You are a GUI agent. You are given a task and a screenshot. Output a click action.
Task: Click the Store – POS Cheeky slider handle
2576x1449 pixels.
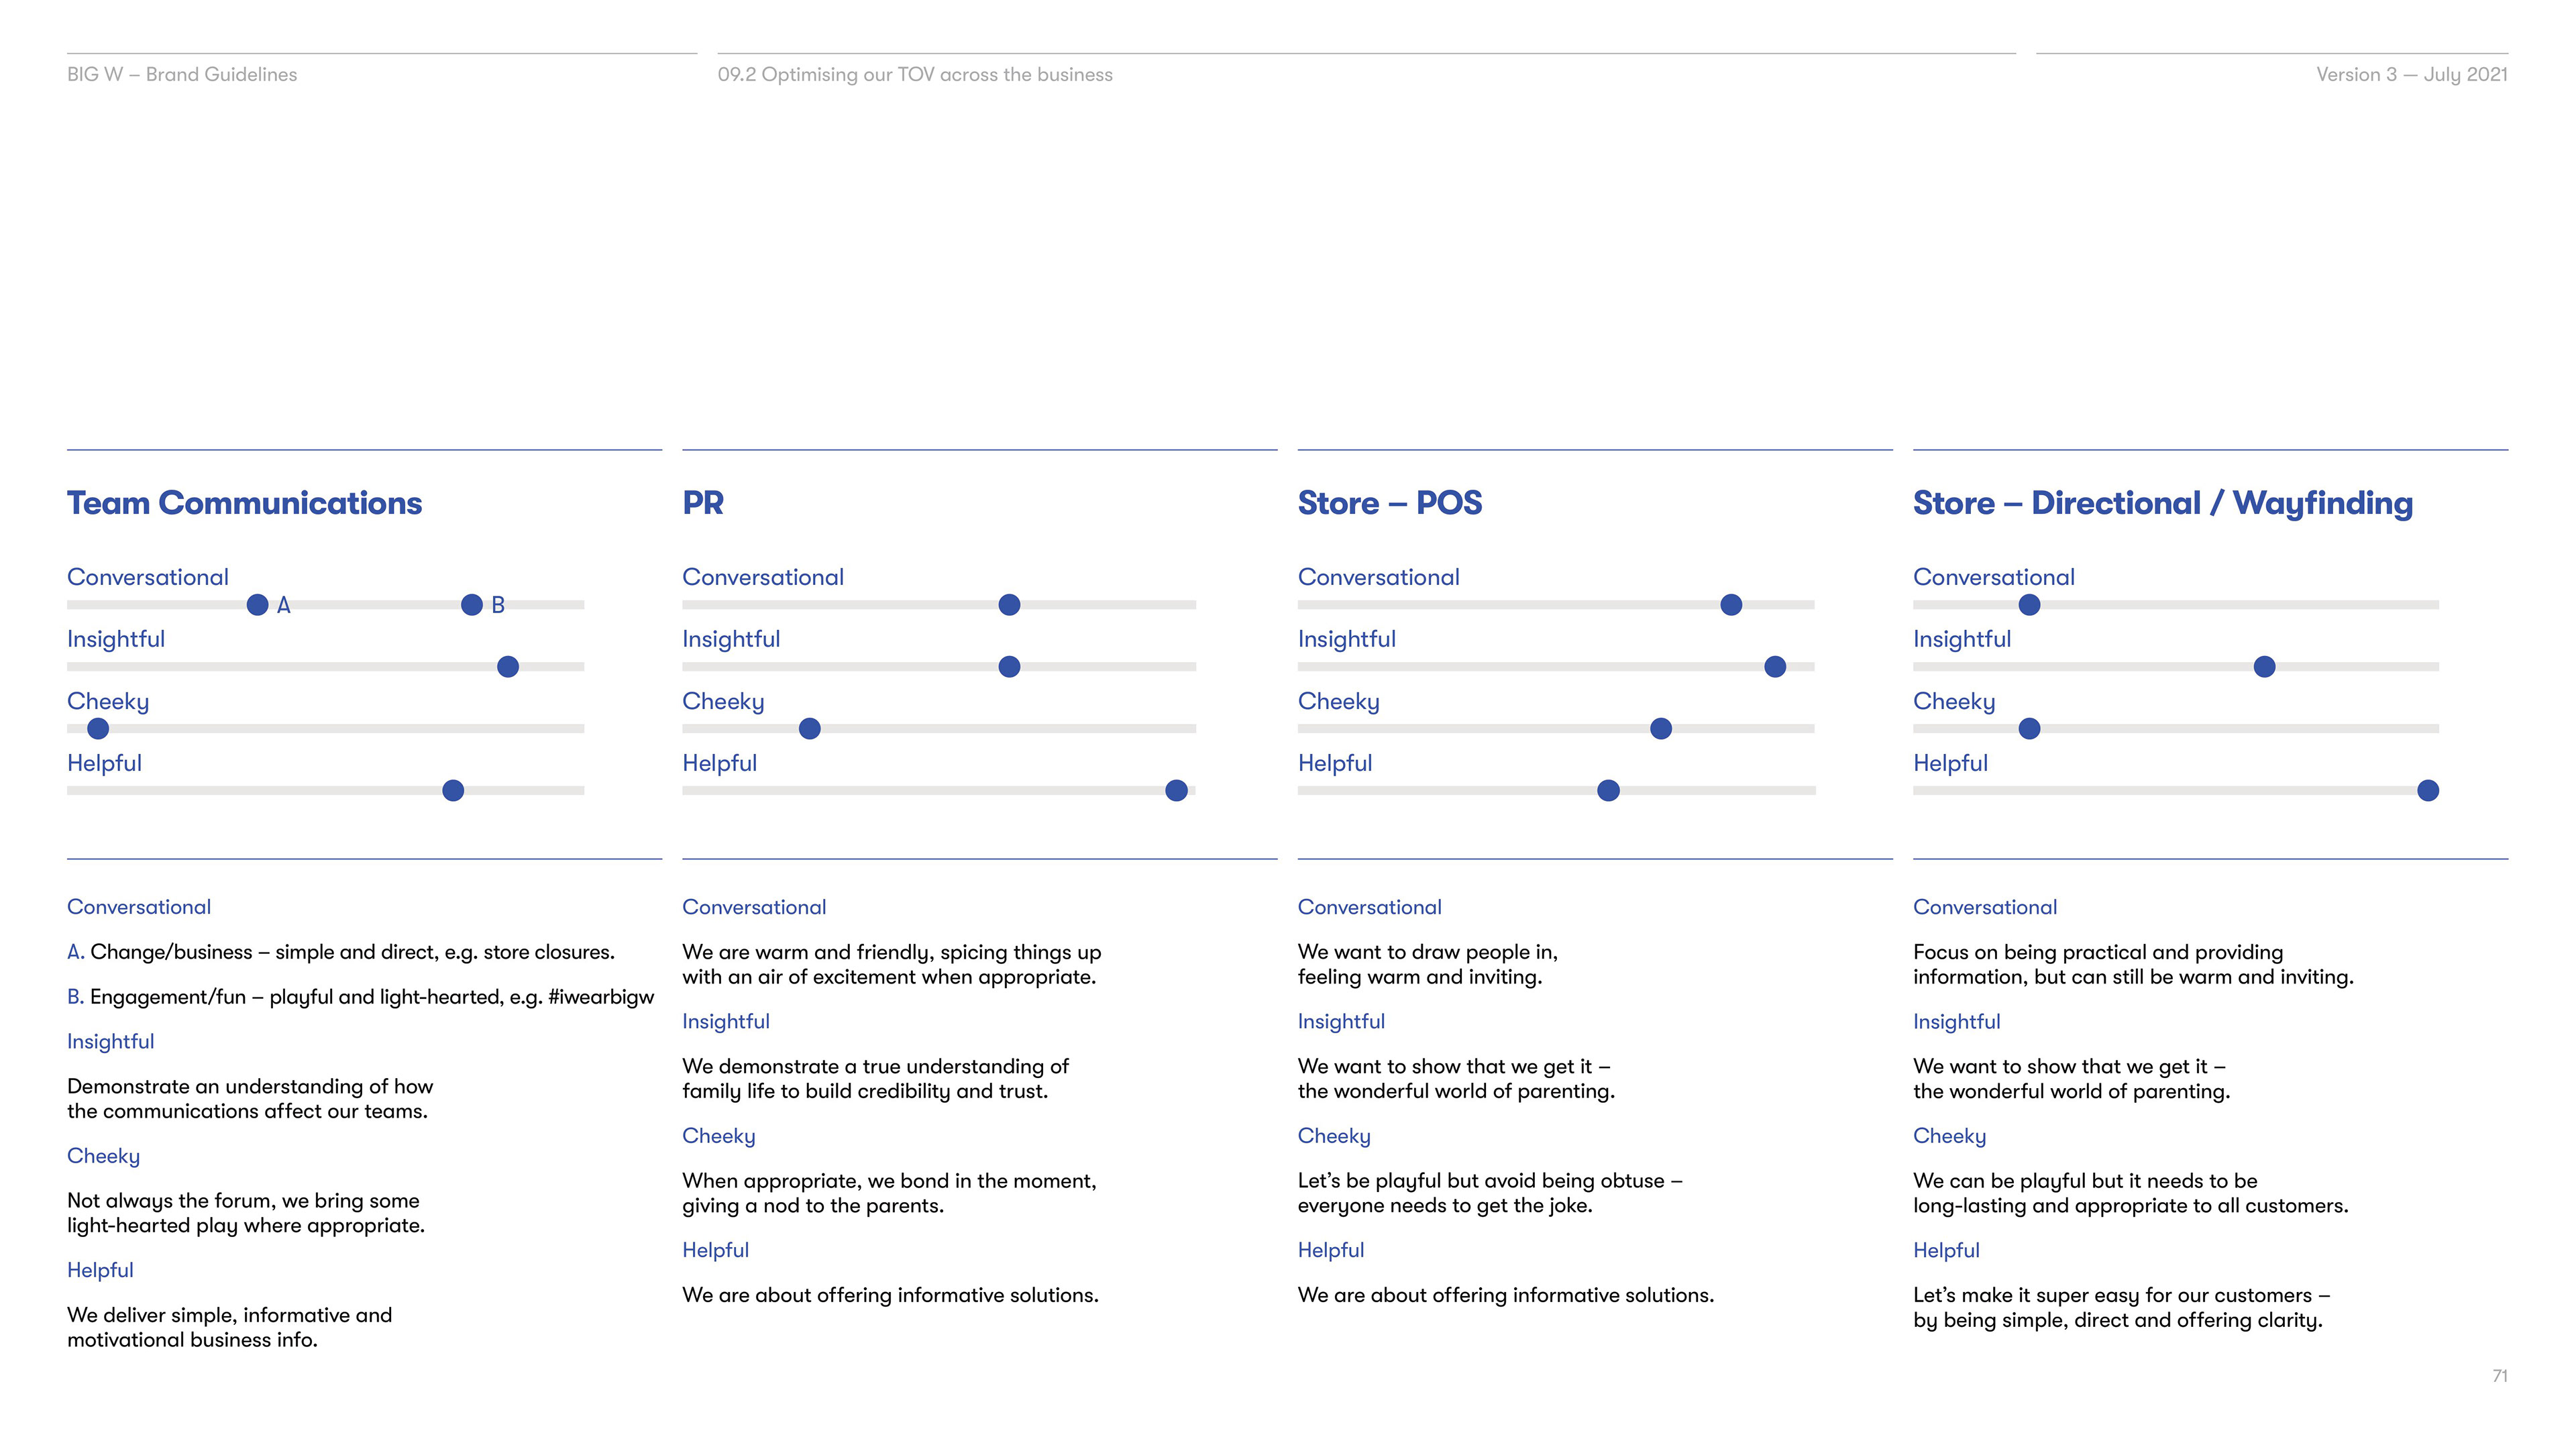coord(1661,729)
